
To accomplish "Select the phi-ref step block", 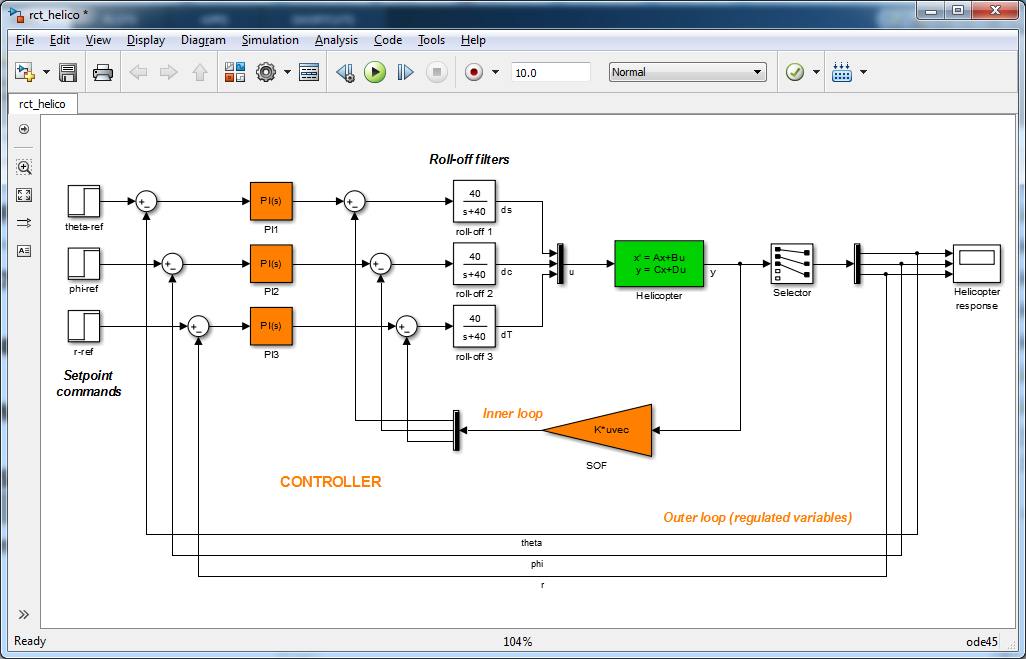I will pyautogui.click(x=84, y=264).
